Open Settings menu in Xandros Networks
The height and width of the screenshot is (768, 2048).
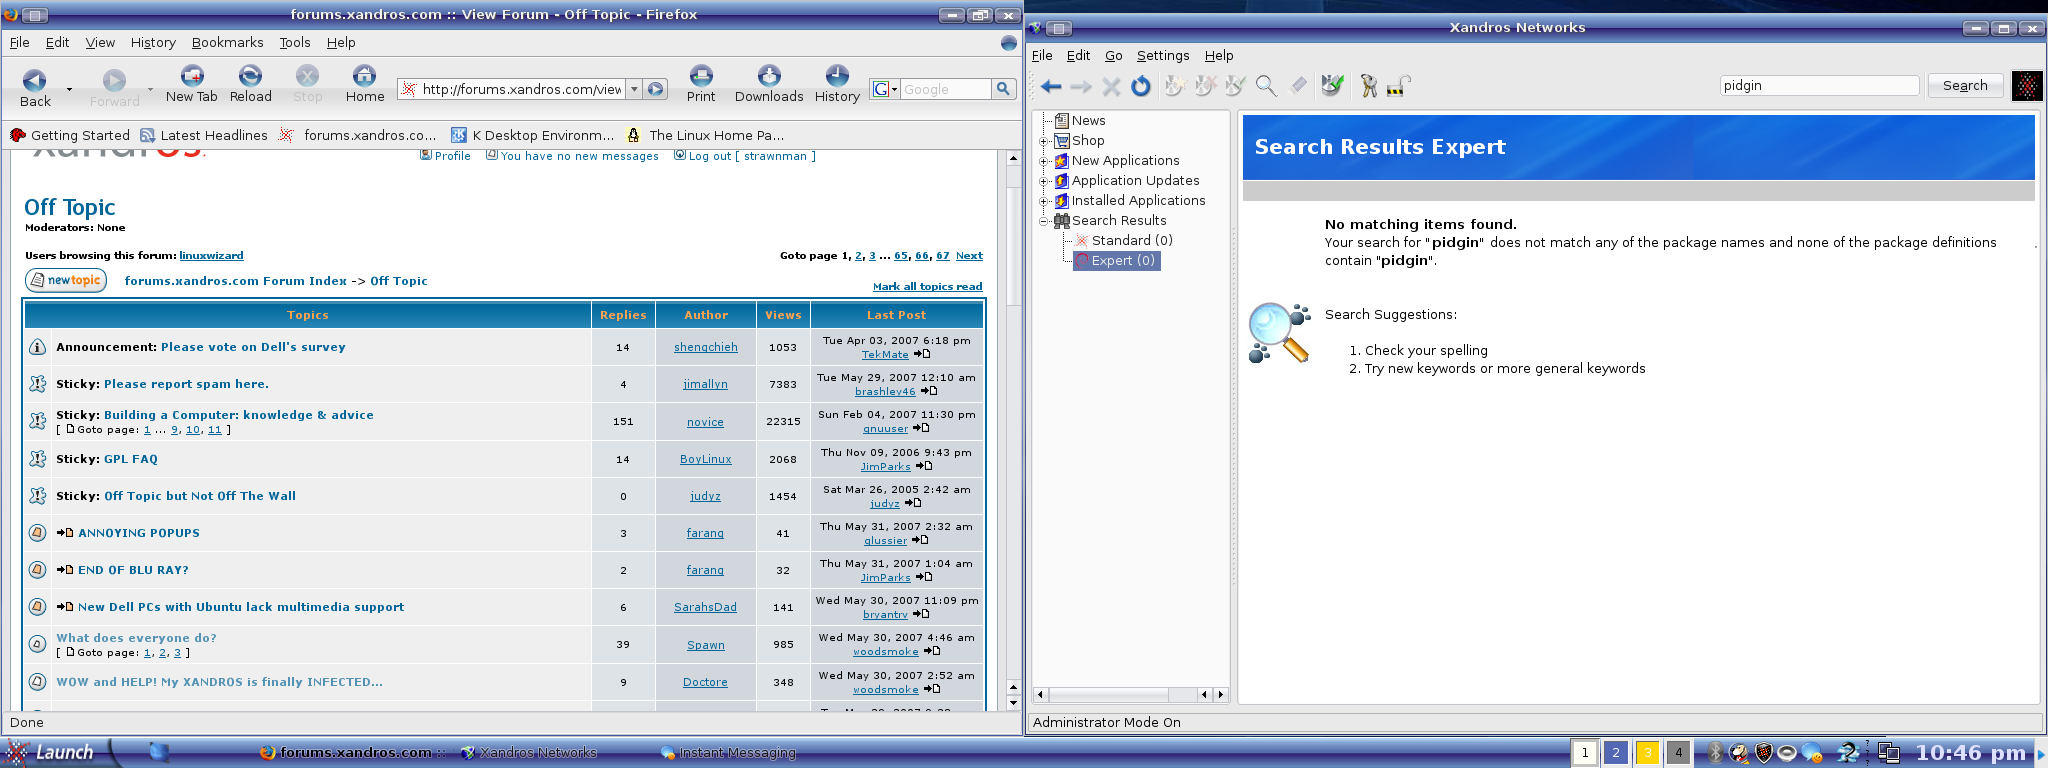(1163, 55)
